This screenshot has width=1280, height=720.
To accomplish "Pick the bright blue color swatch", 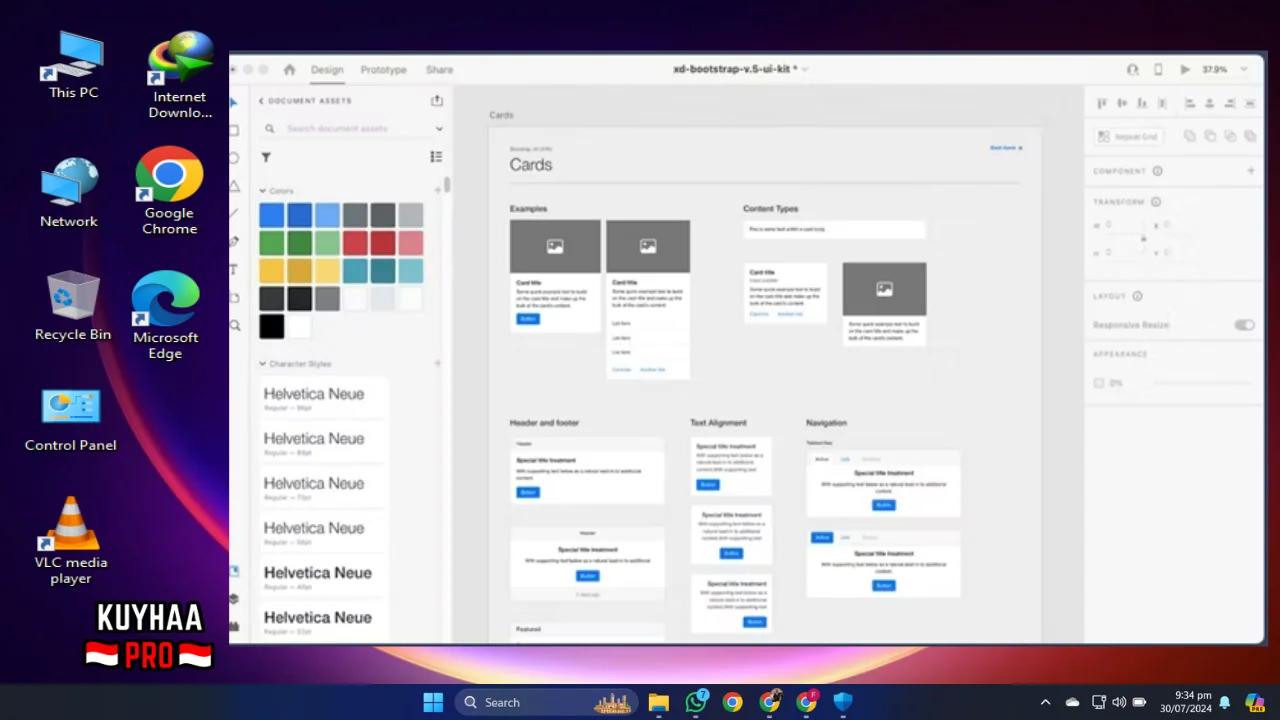I will (x=272, y=215).
